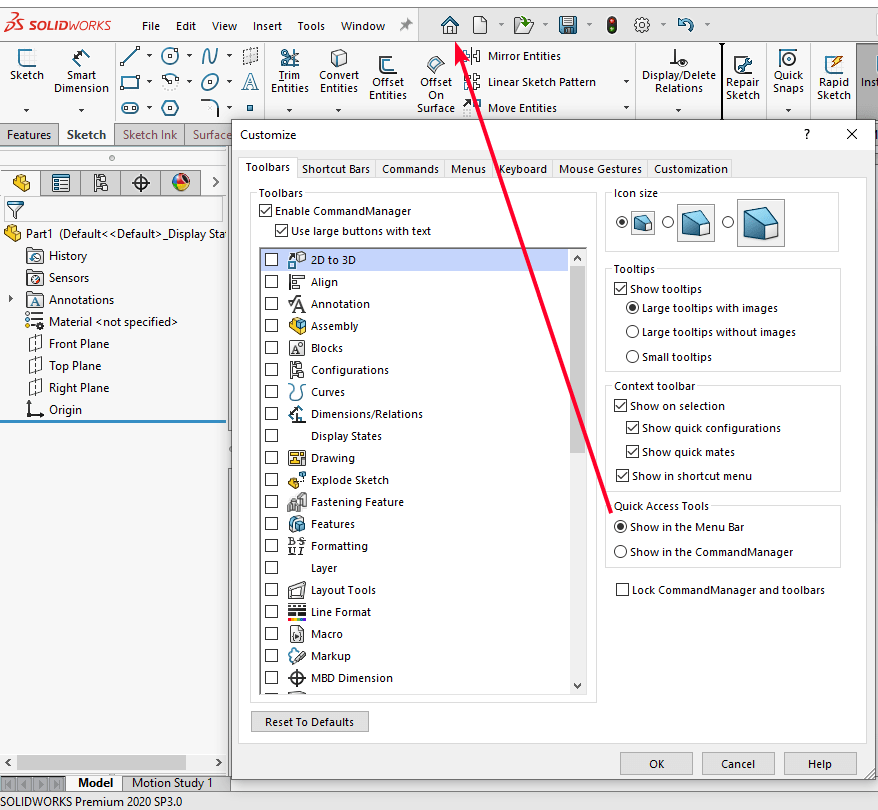This screenshot has height=810, width=878.
Task: Switch to the Mouse Gestures tab
Action: [600, 168]
